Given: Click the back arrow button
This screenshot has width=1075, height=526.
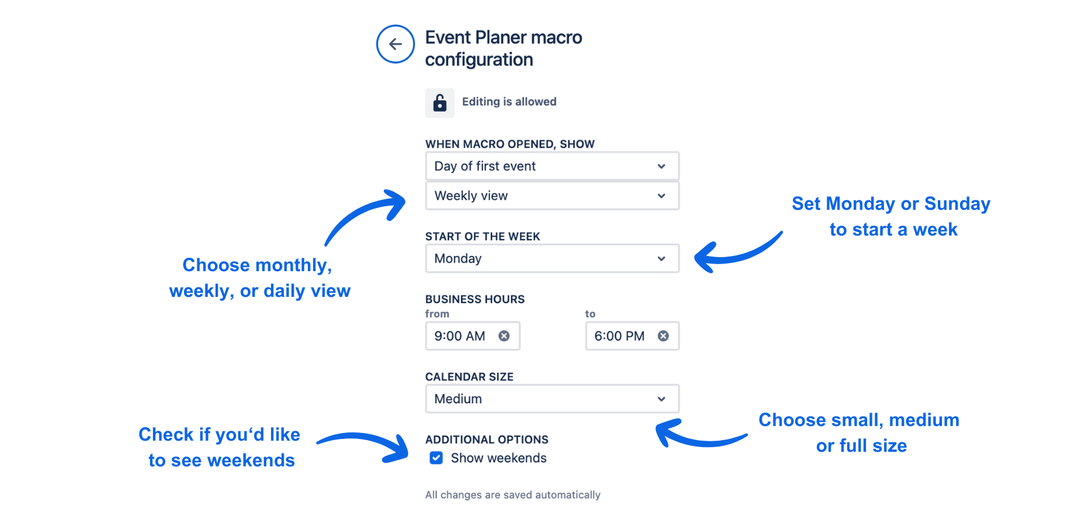Looking at the screenshot, I should coord(395,45).
